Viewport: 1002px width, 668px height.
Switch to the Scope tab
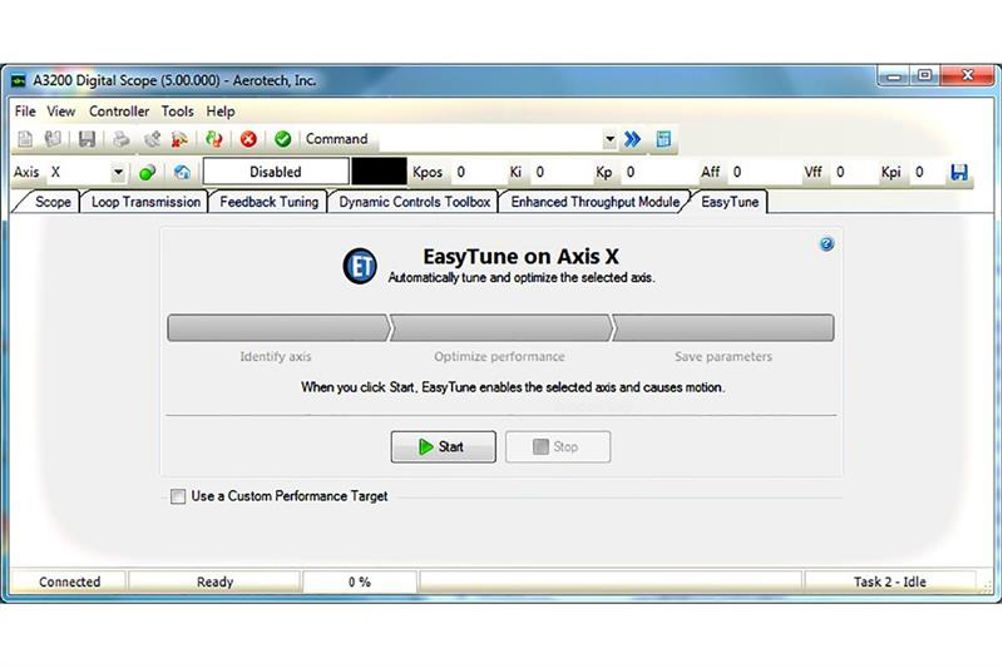point(52,202)
